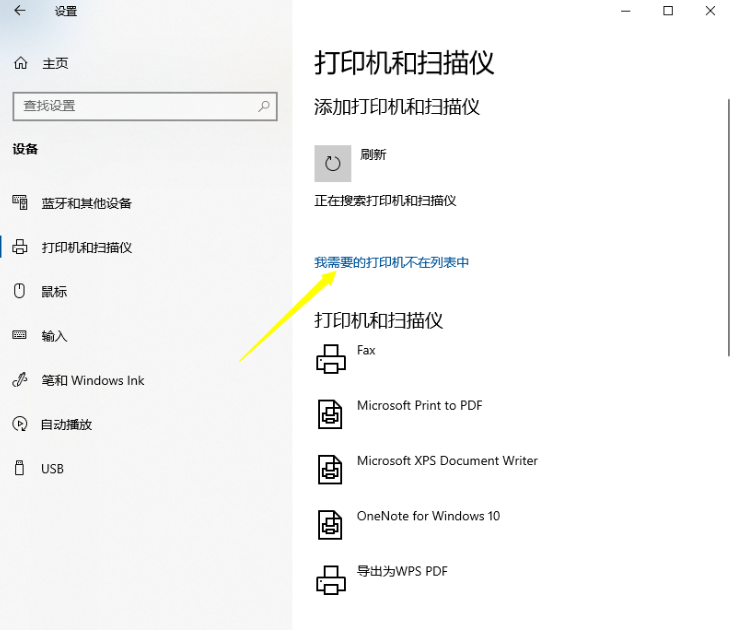The image size is (730, 630).
Task: Click 我需要的打印机不在列表中 link
Action: pyautogui.click(x=392, y=262)
